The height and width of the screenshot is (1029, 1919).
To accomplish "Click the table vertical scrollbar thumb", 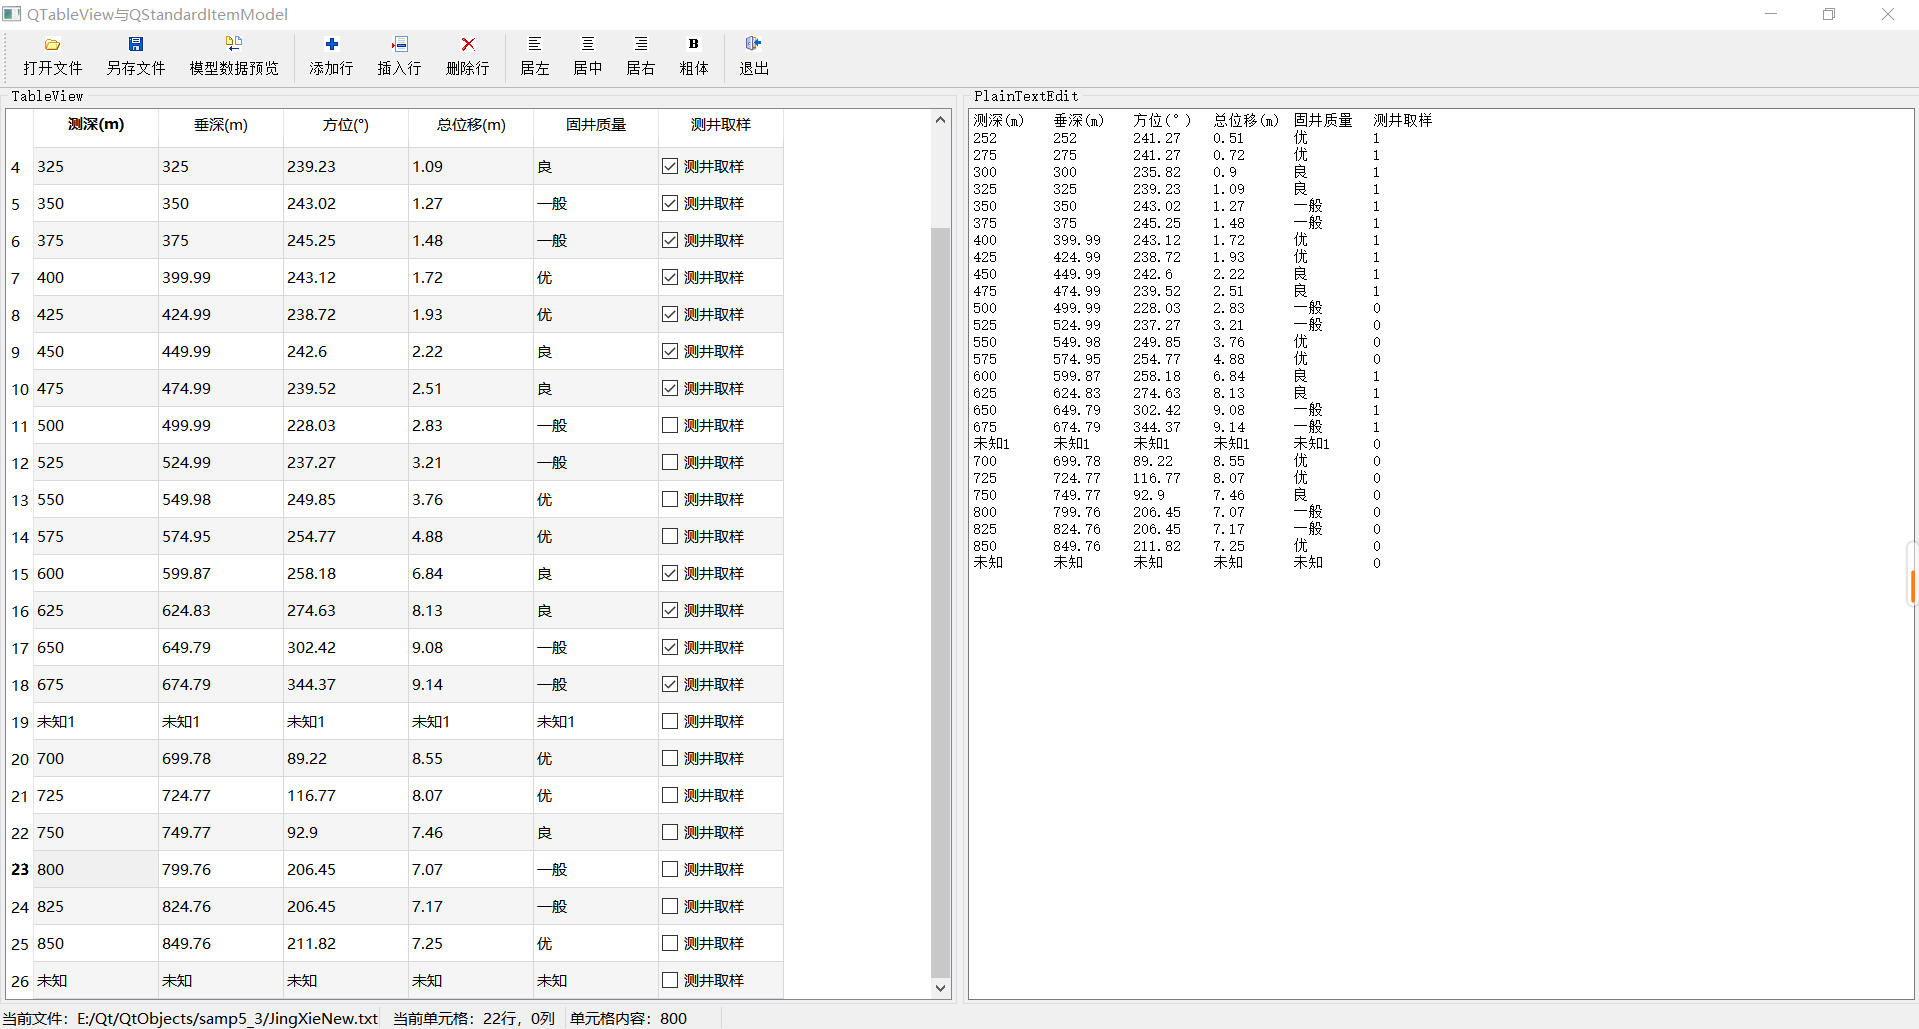I will click(940, 602).
